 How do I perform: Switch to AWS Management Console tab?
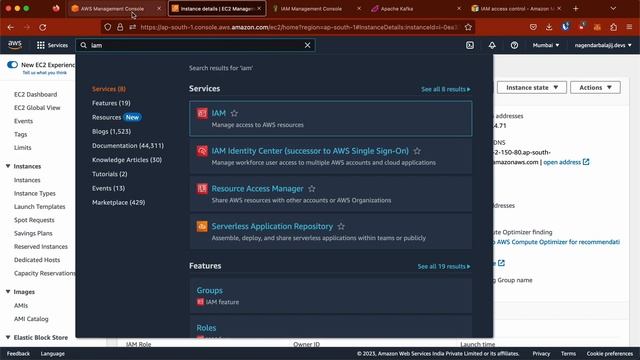116,9
